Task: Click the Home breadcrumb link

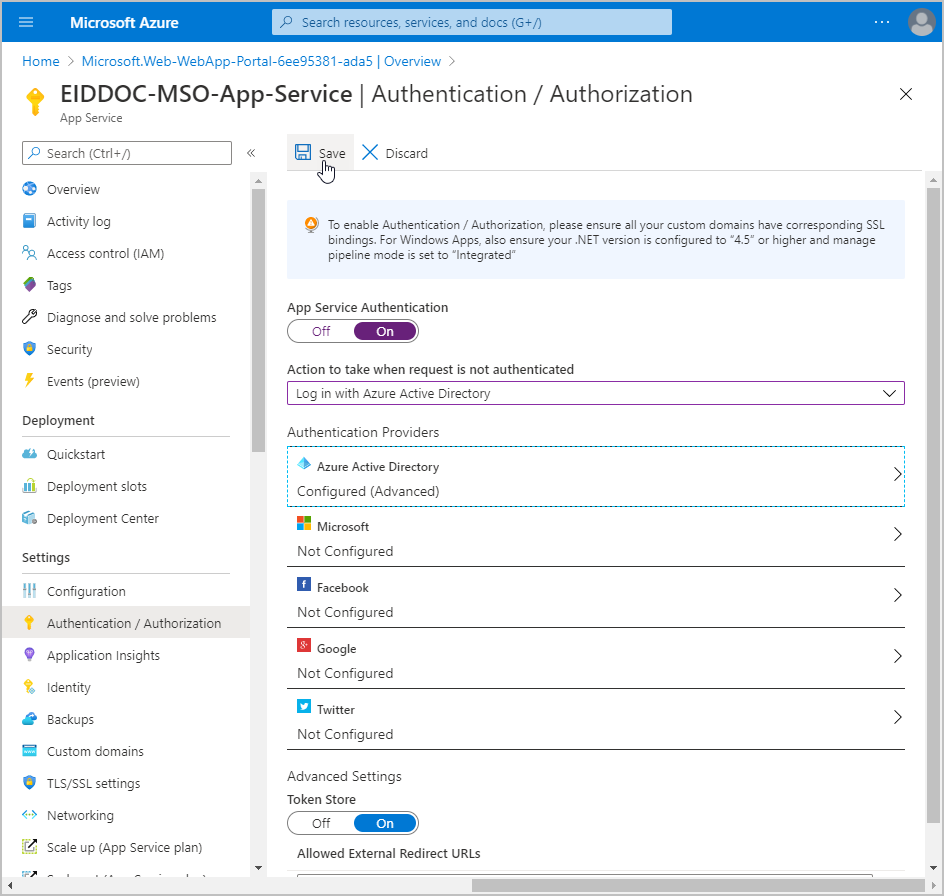Action: [41, 61]
